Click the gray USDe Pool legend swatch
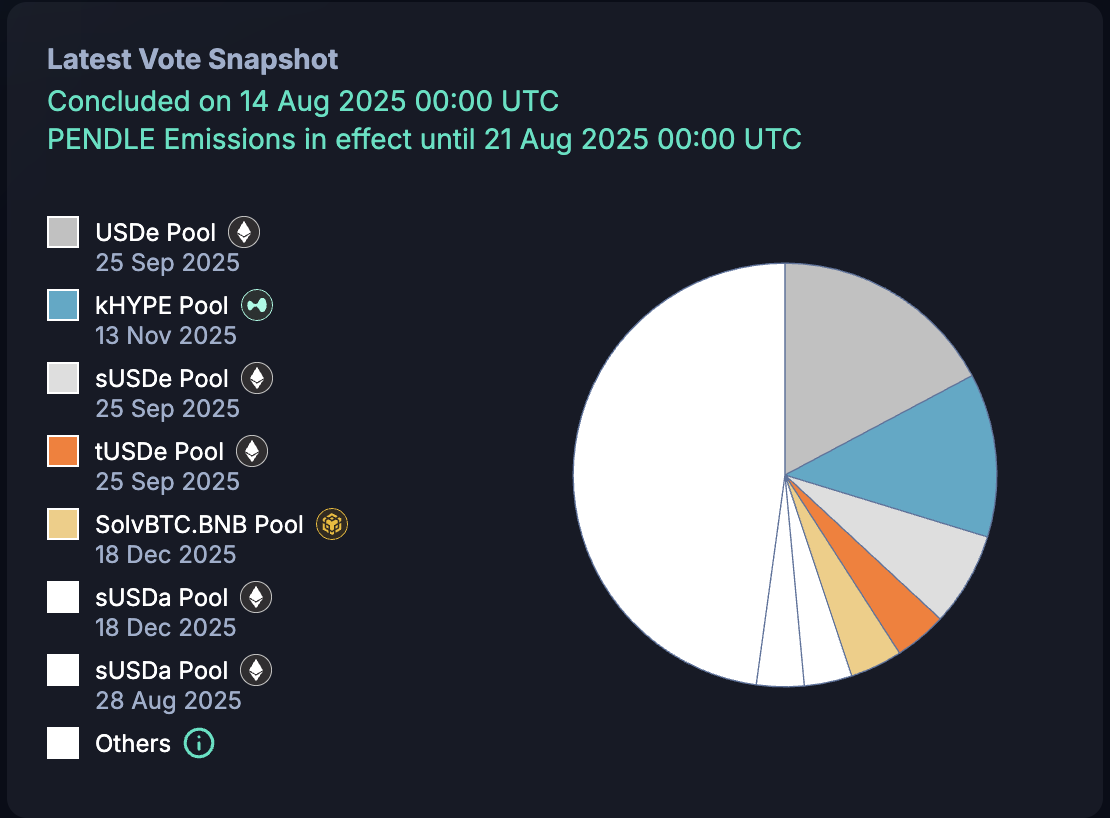1110x818 pixels. (63, 232)
